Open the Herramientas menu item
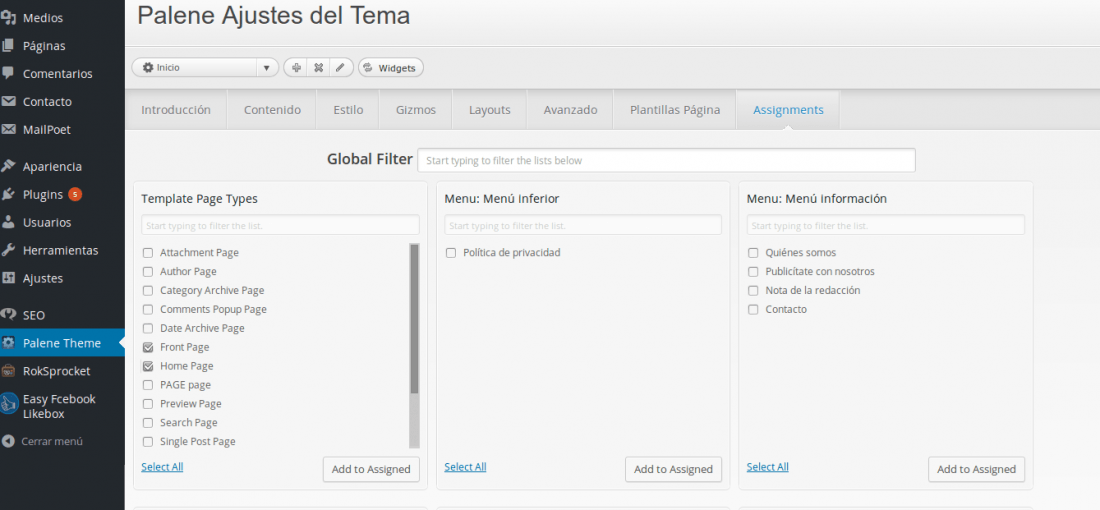 coord(62,250)
